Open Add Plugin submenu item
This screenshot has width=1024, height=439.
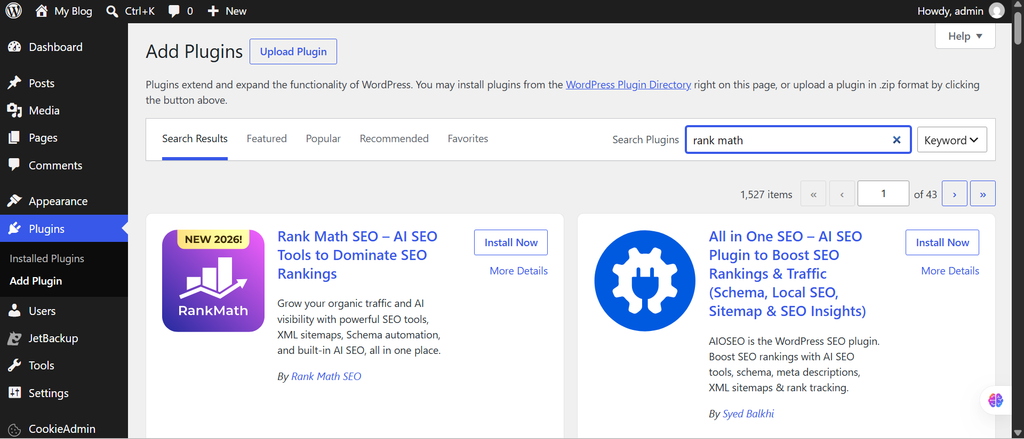[x=36, y=282]
